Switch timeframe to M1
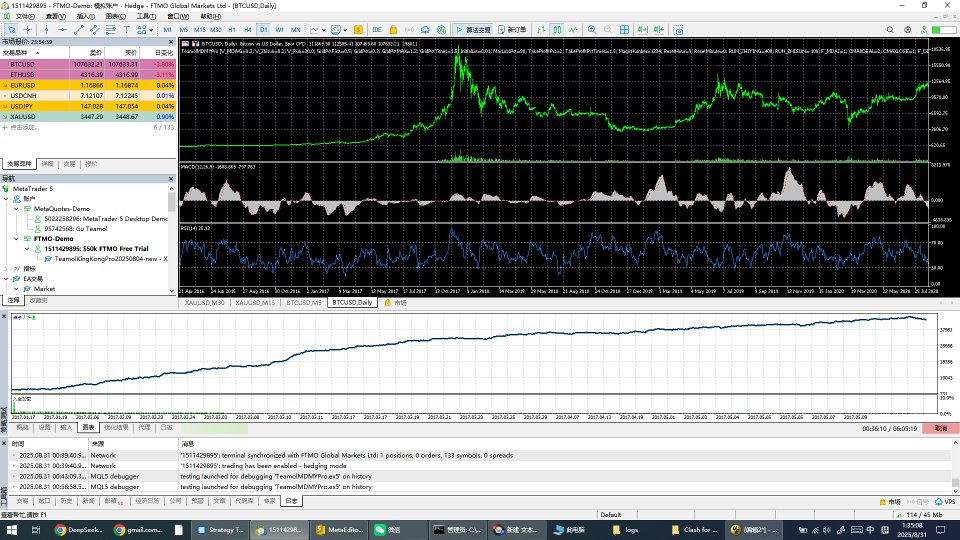The width and height of the screenshot is (960, 540). tap(167, 29)
